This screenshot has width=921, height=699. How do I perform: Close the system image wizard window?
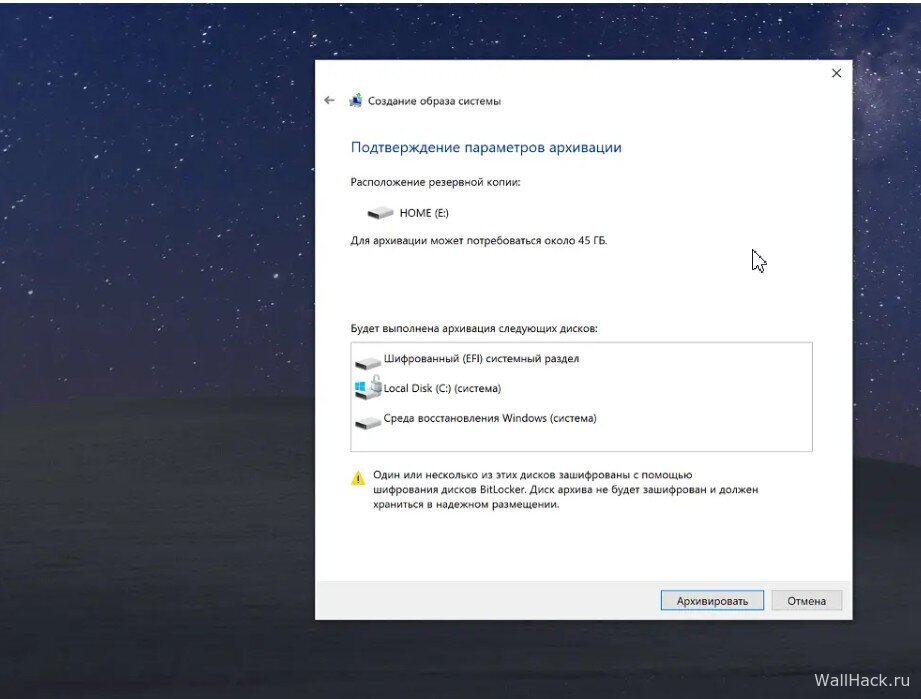coord(836,73)
